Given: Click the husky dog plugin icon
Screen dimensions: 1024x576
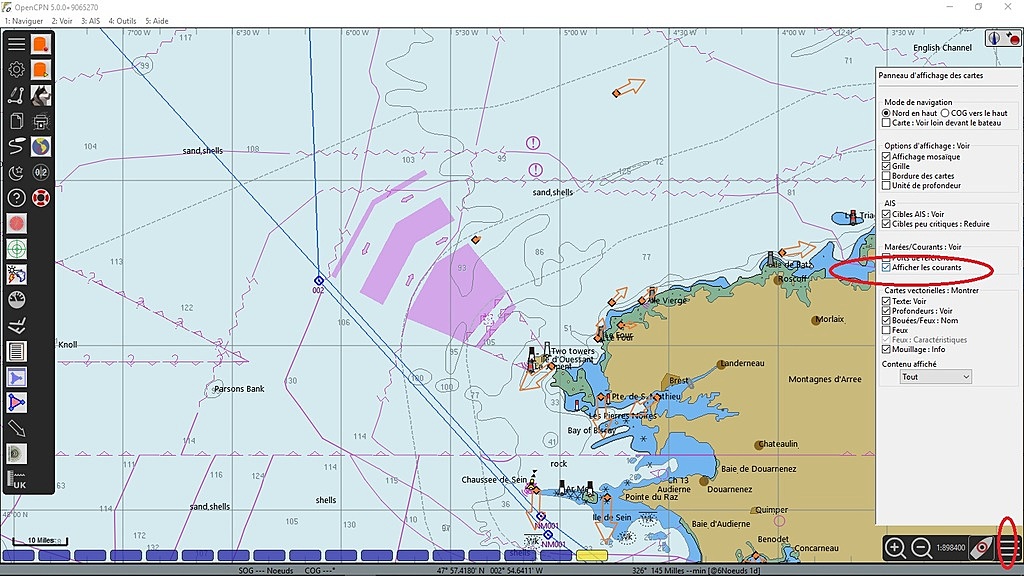Looking at the screenshot, I should pyautogui.click(x=41, y=95).
